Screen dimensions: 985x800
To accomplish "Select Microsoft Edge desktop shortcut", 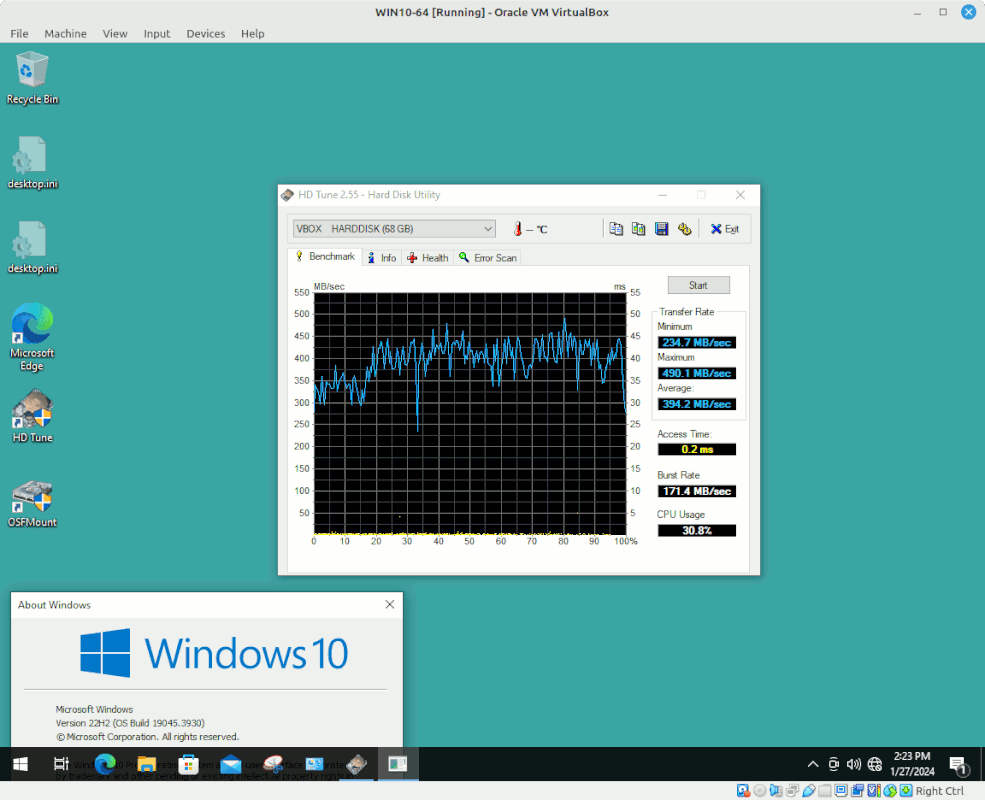I will click(32, 337).
